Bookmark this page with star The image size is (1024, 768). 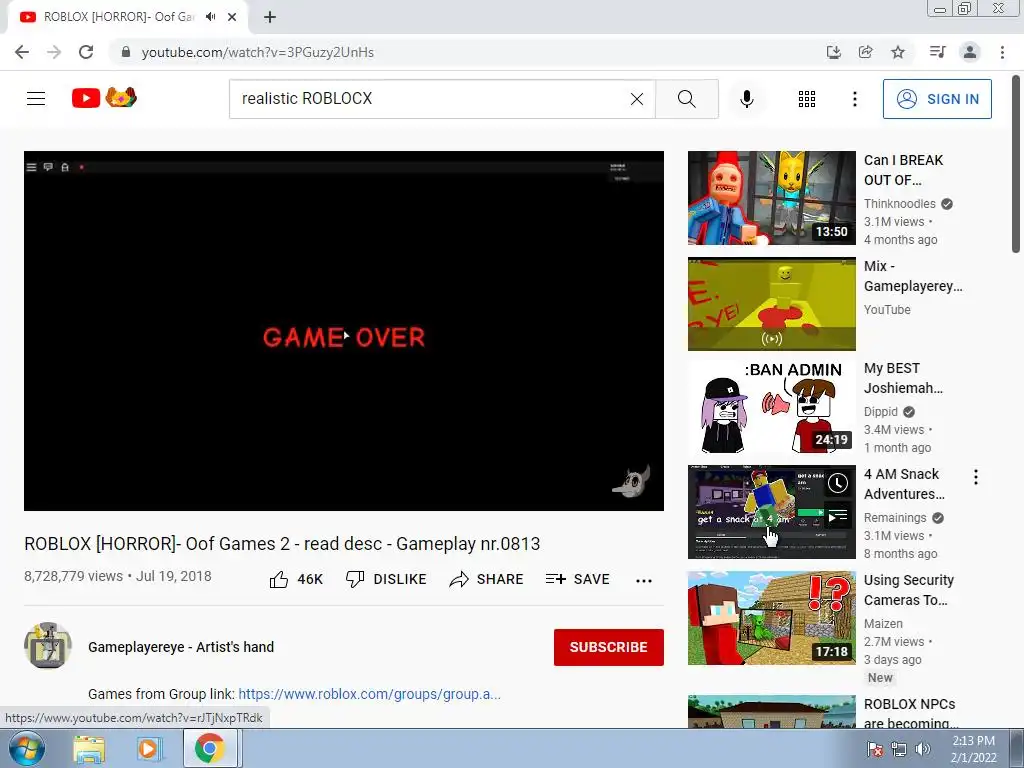[898, 52]
